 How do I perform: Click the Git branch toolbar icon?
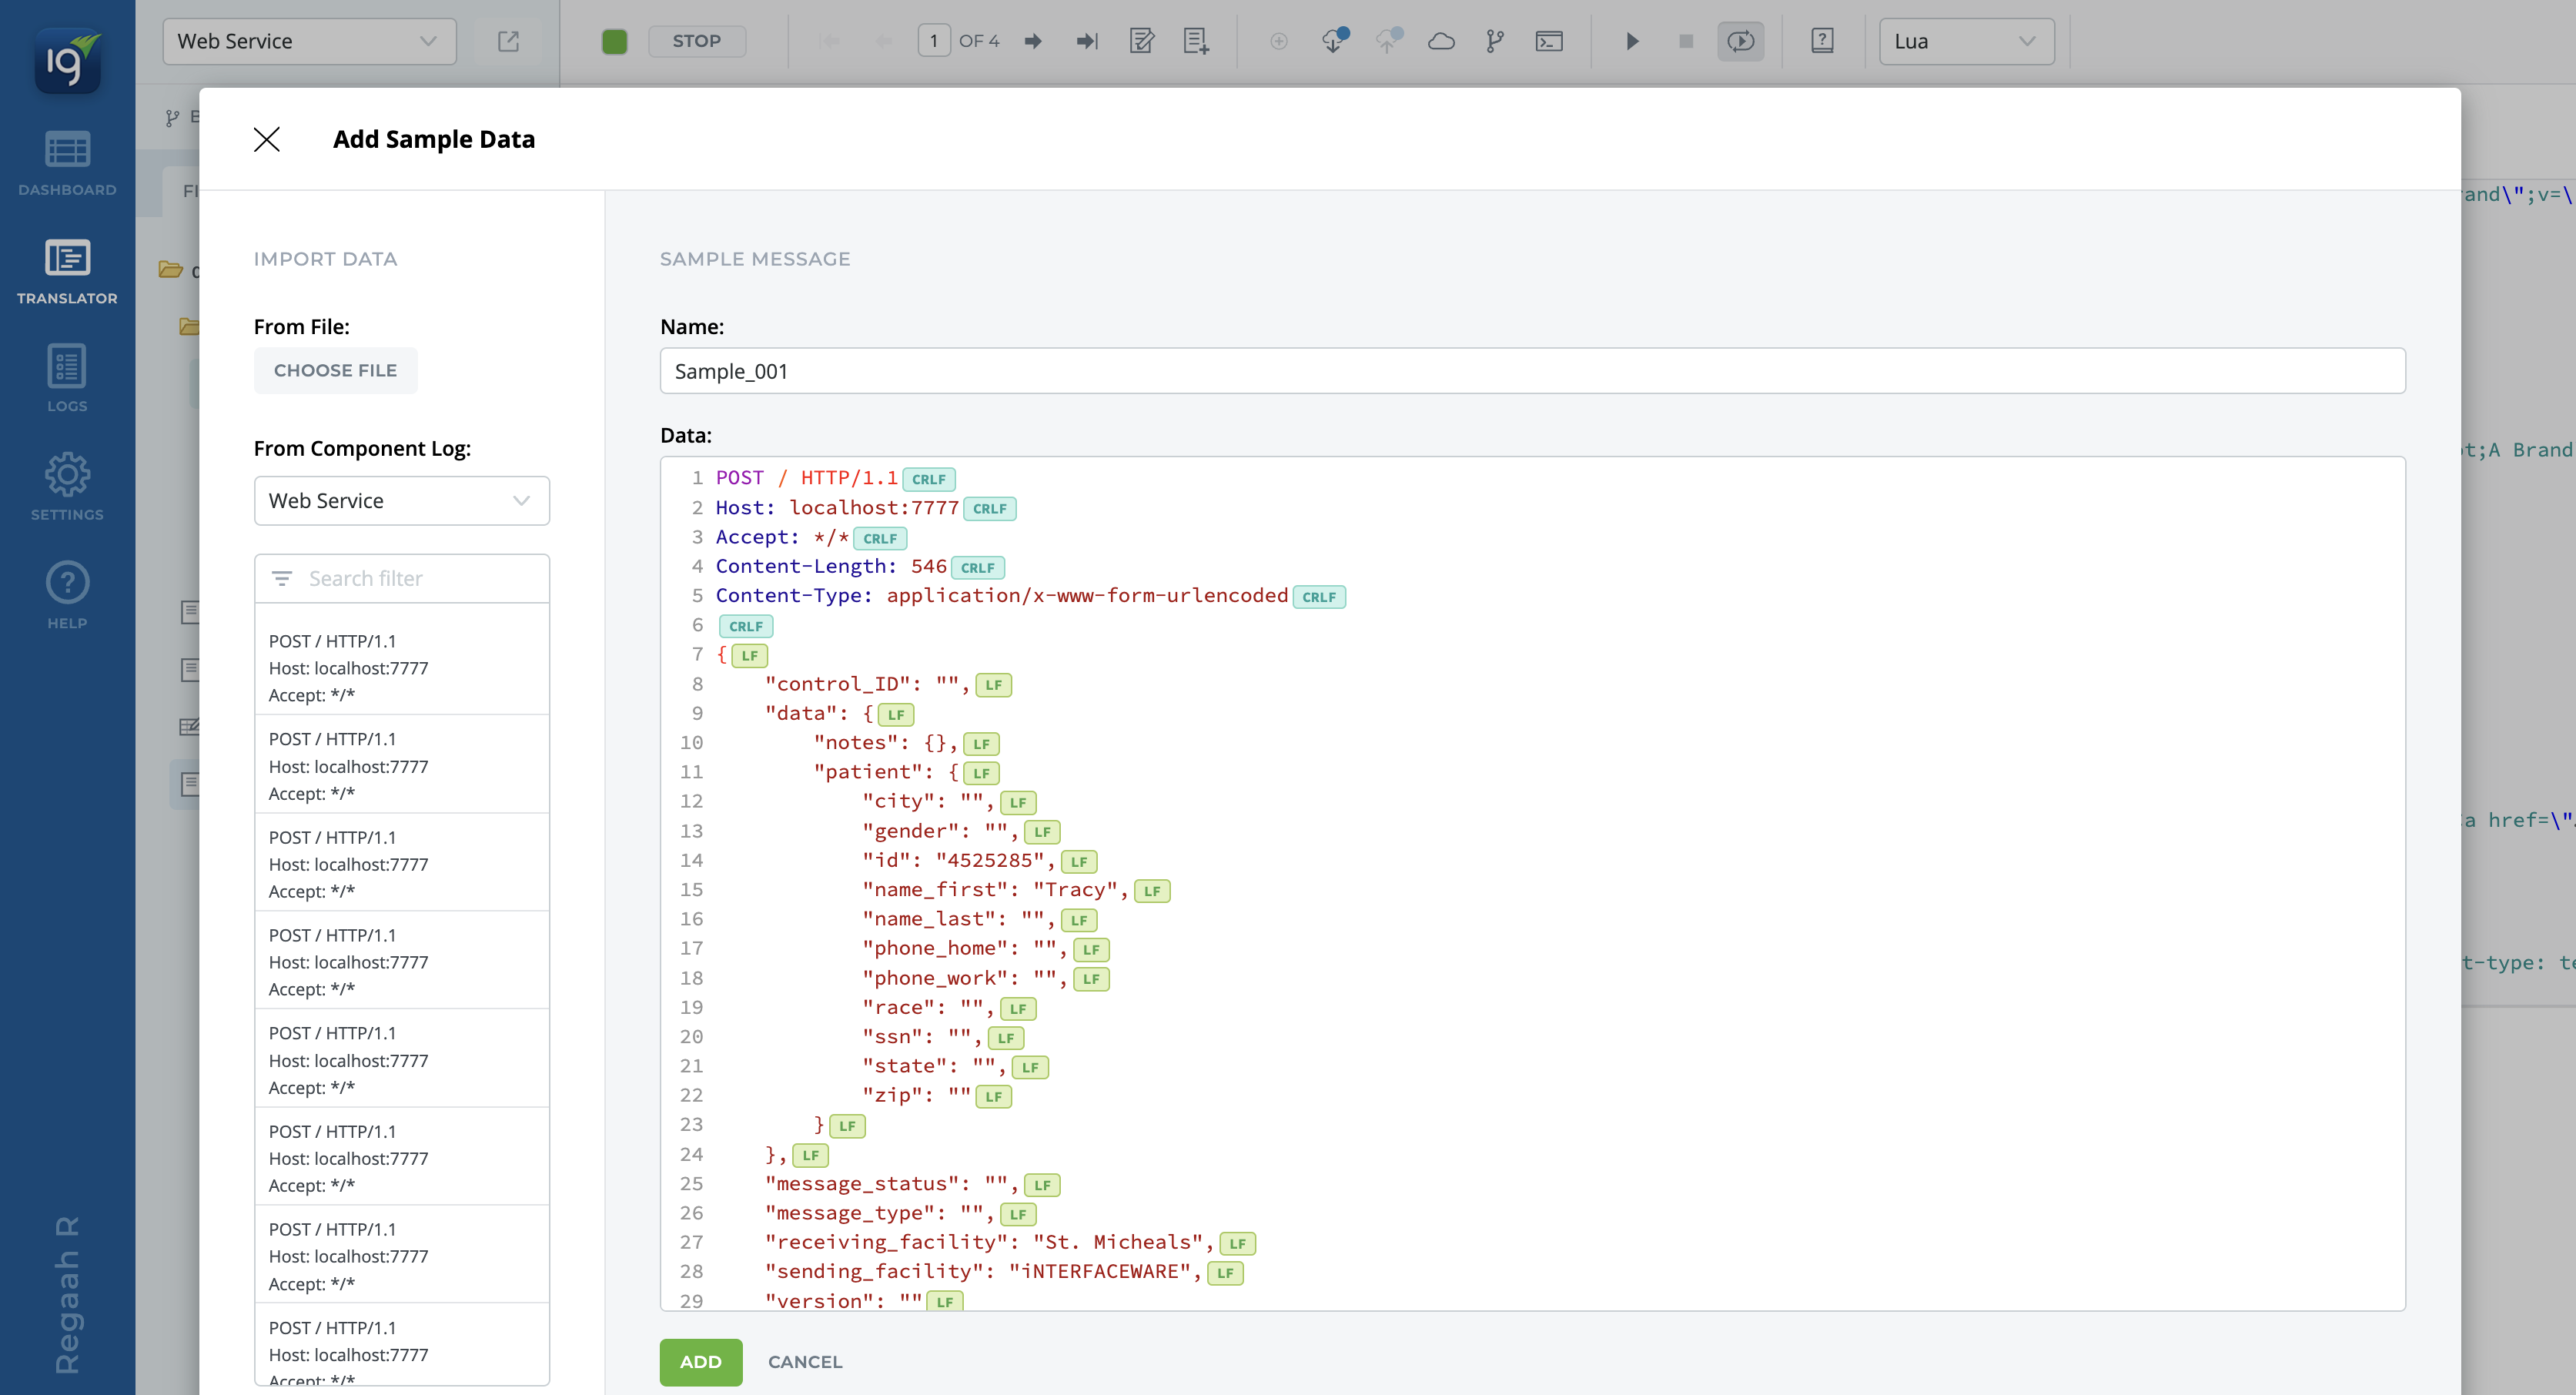point(1495,41)
